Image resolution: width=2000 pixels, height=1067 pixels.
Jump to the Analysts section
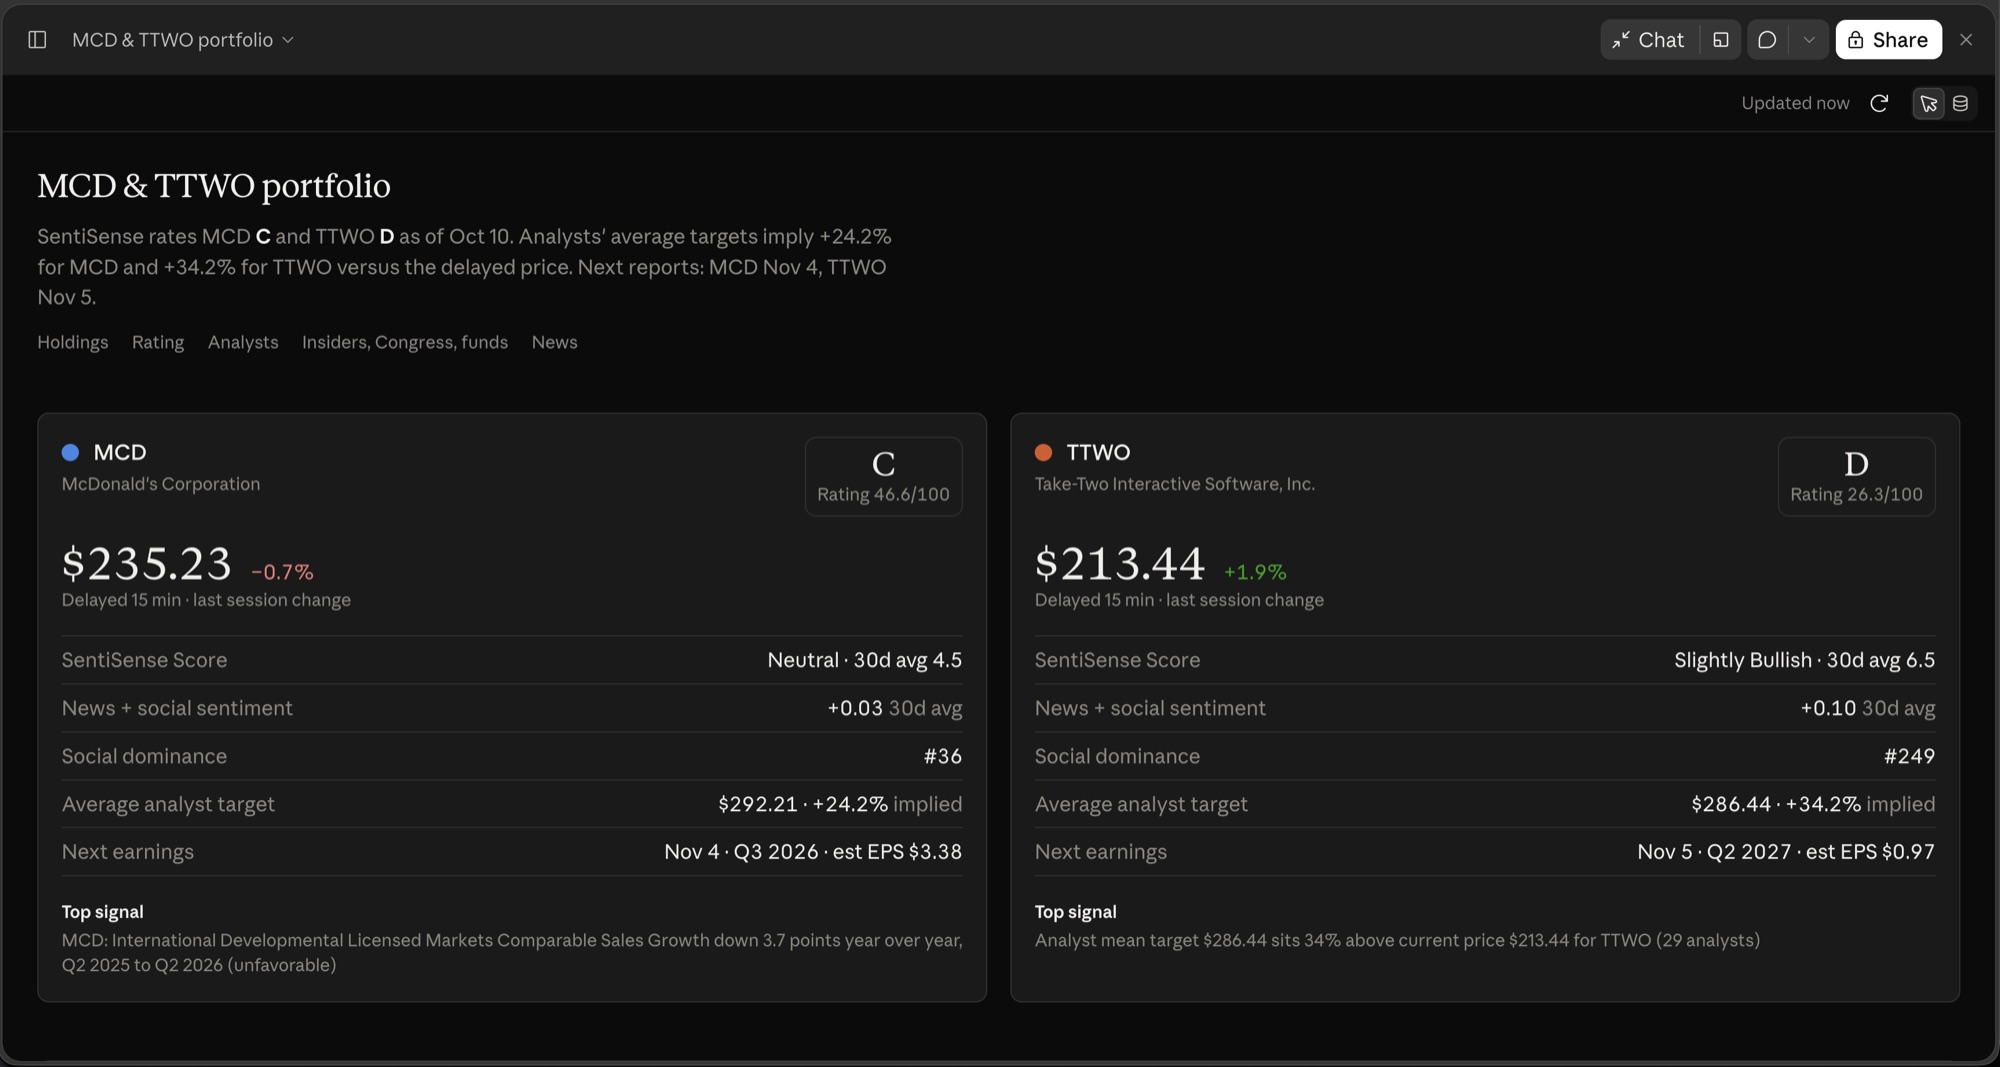pyautogui.click(x=243, y=342)
